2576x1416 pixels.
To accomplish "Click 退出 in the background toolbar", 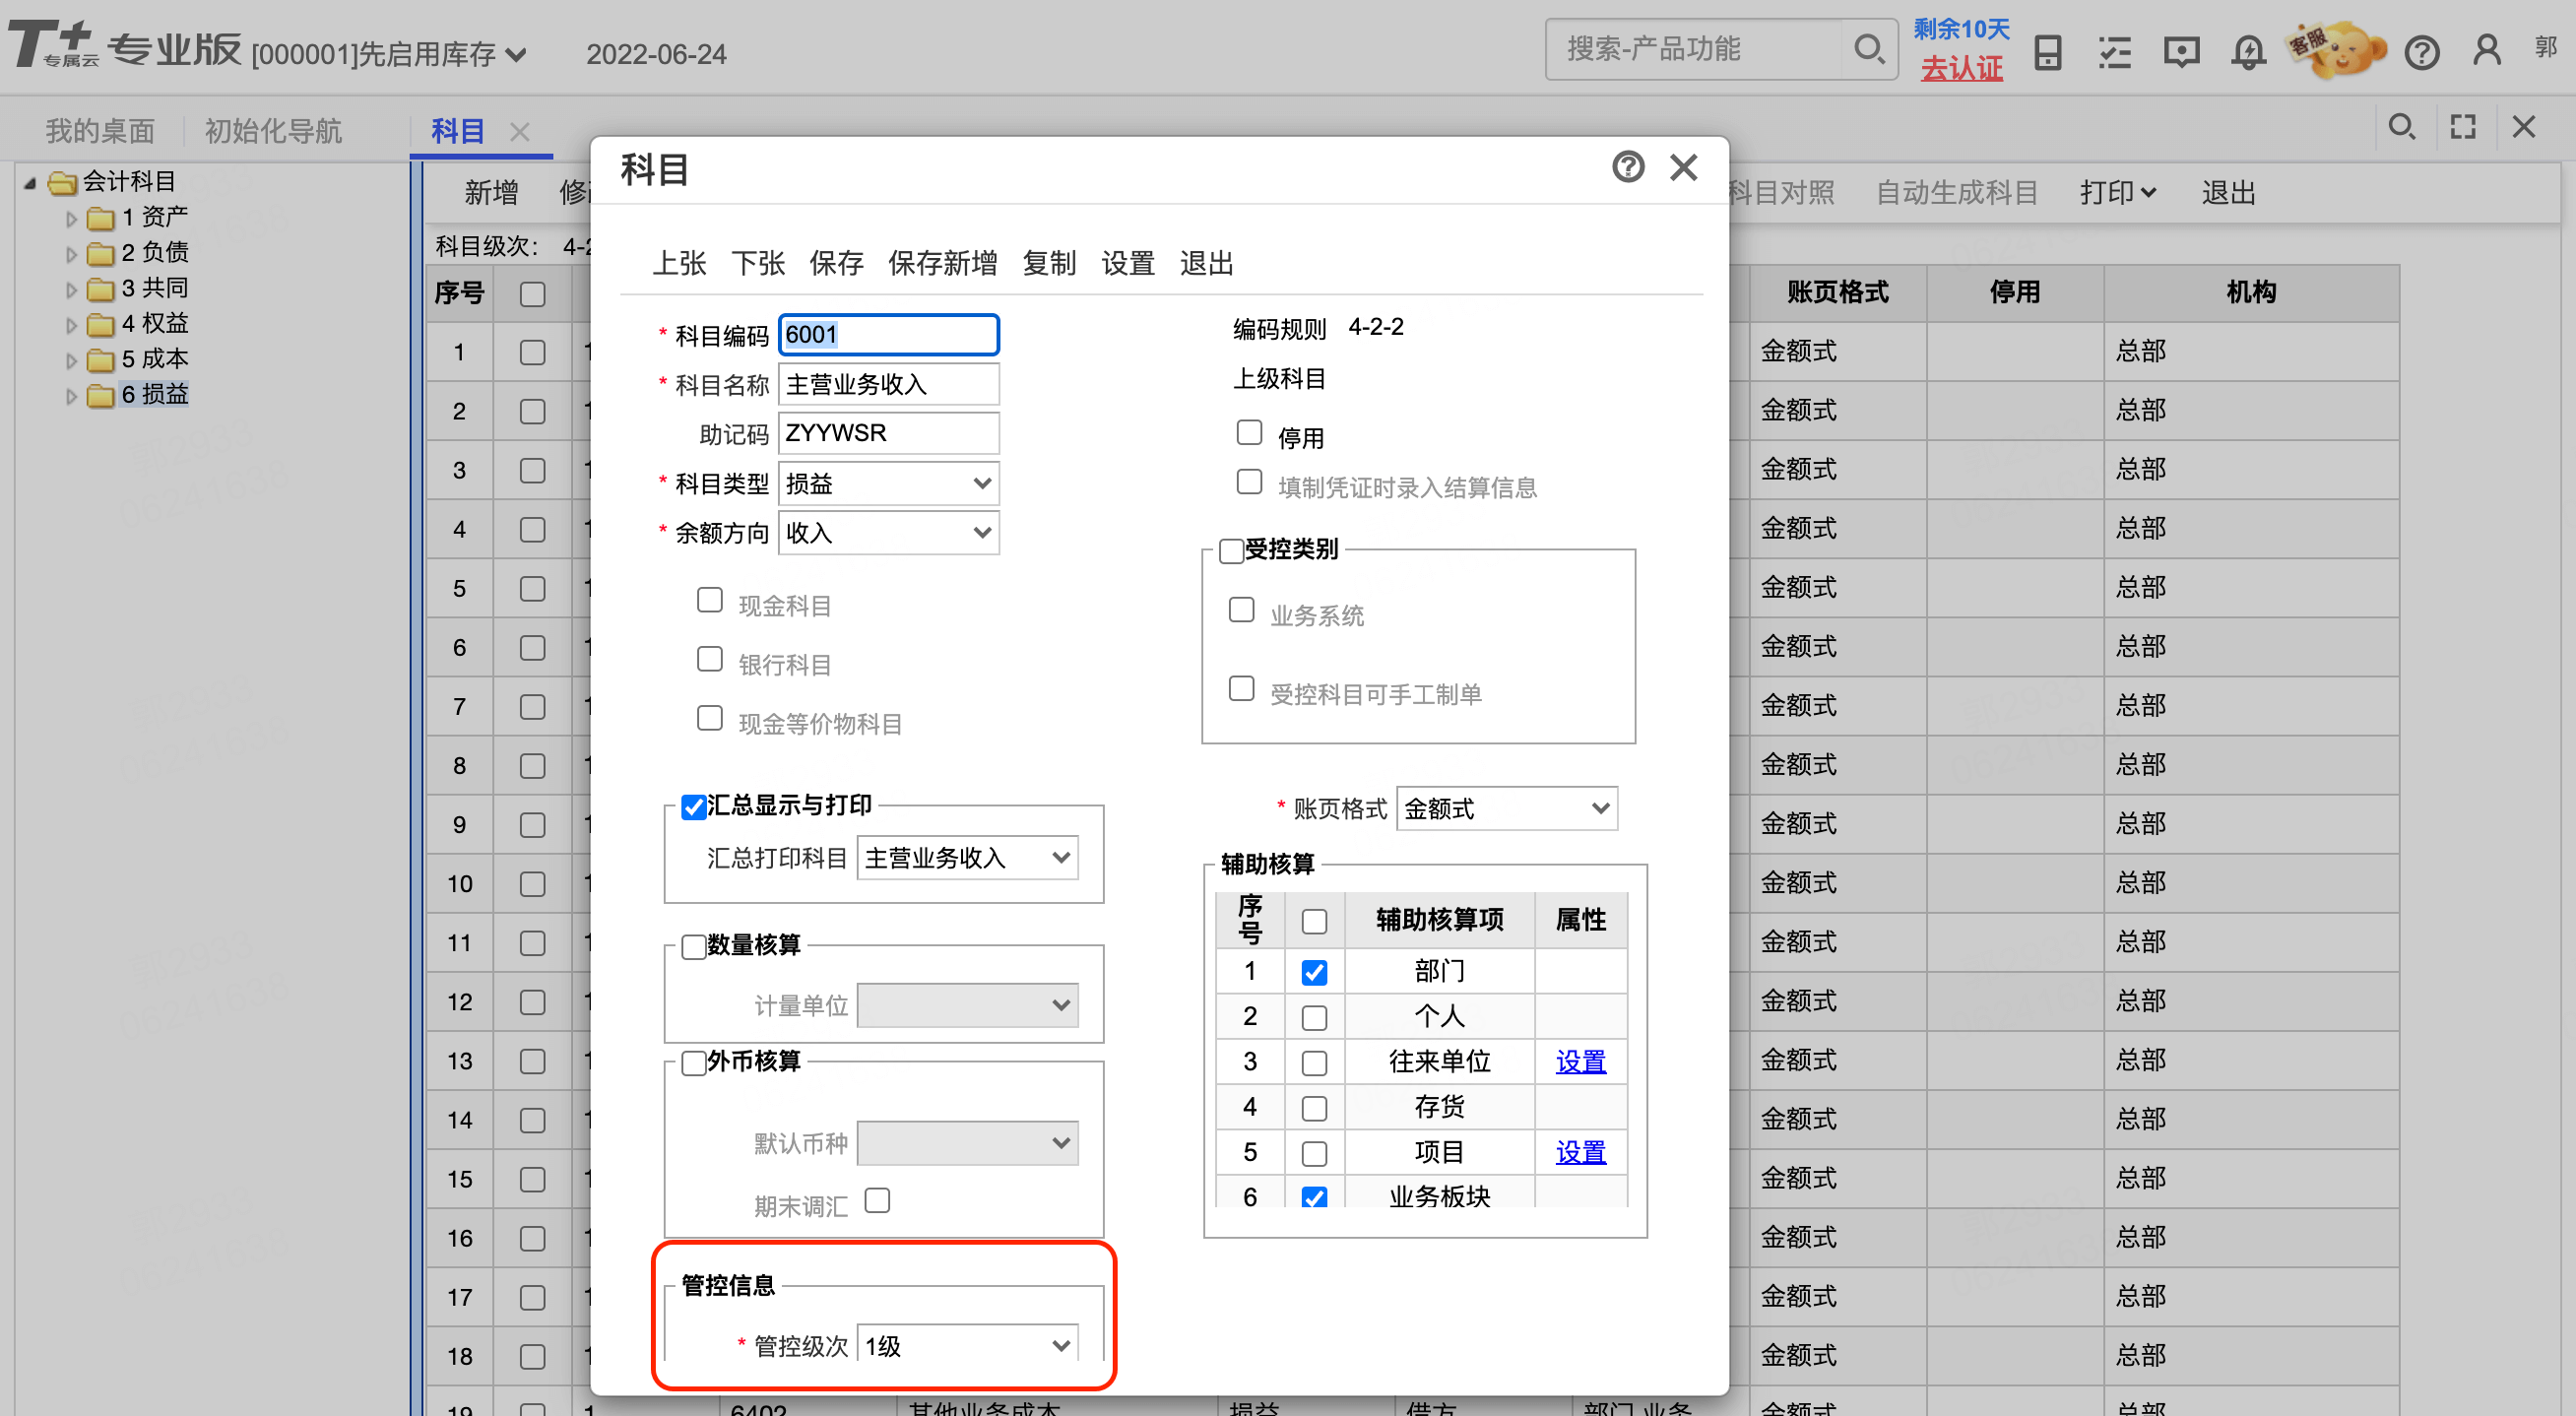I will coord(2228,192).
